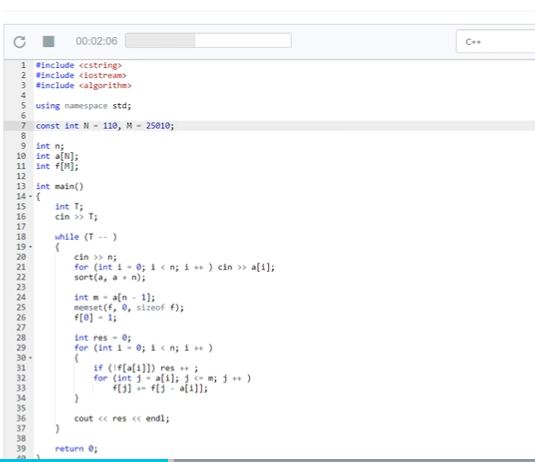
Task: Click the 00:02:06 elapsed time label
Action: [x=97, y=41]
